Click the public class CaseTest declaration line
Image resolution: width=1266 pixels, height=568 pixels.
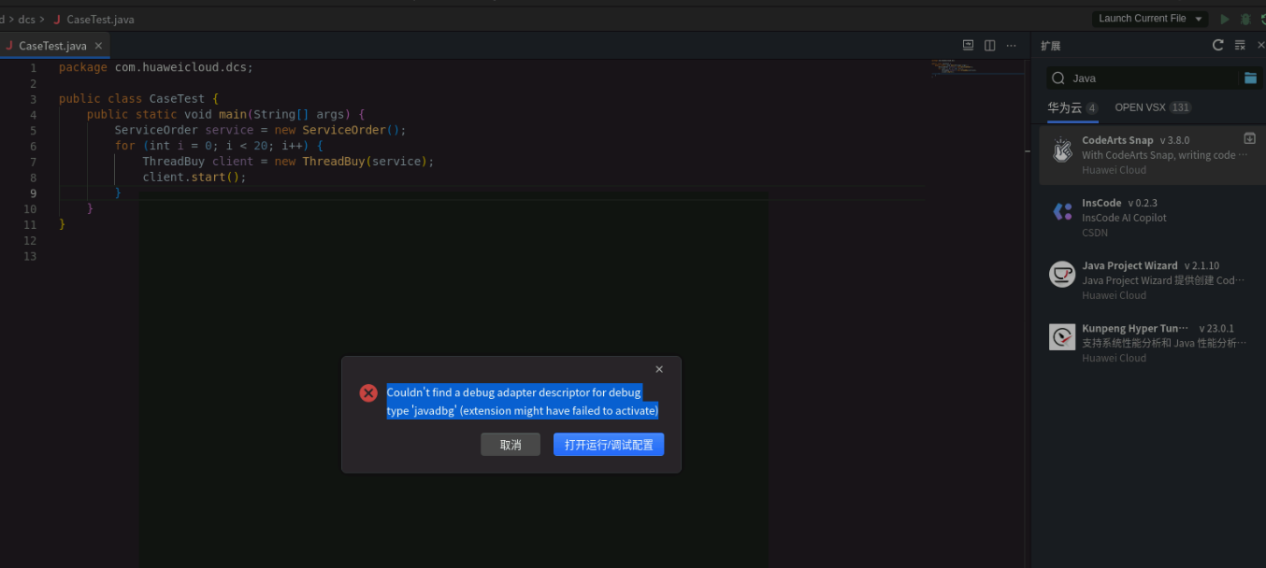pos(138,99)
